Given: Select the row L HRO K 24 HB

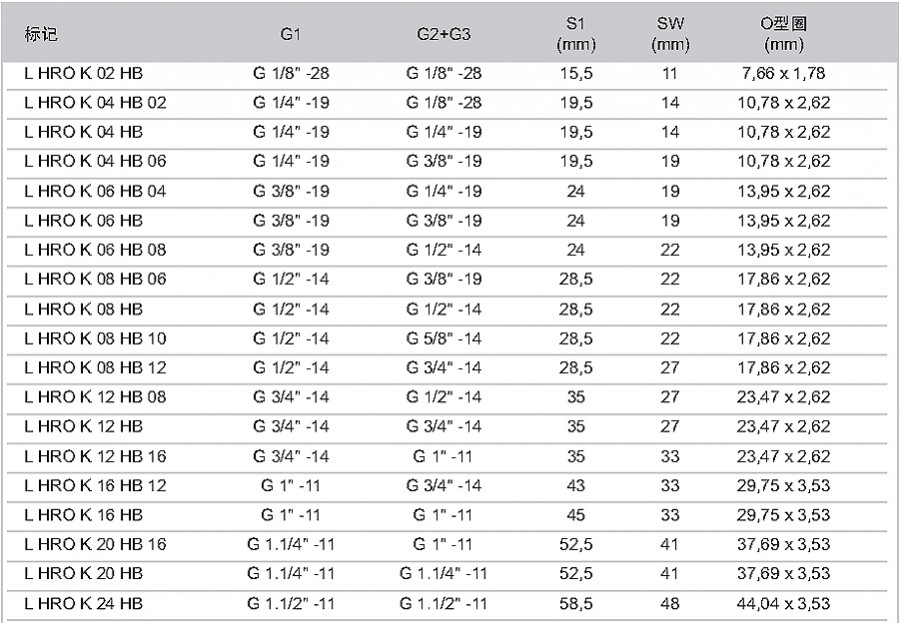Looking at the screenshot, I should pos(447,605).
